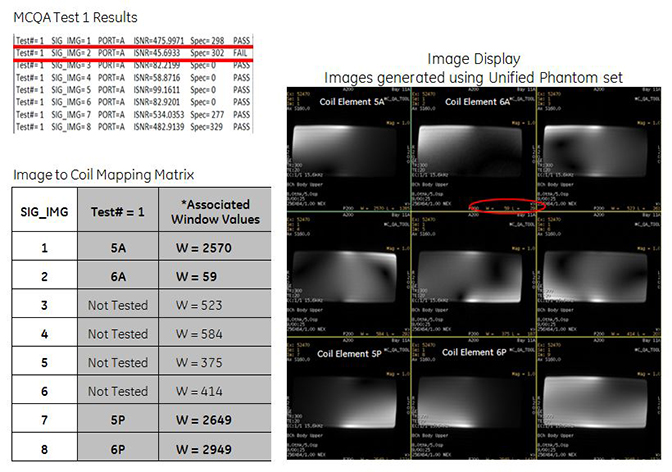Select the SIG_IMG=7 result row with Spec=277
The image size is (672, 472).
coord(134,114)
